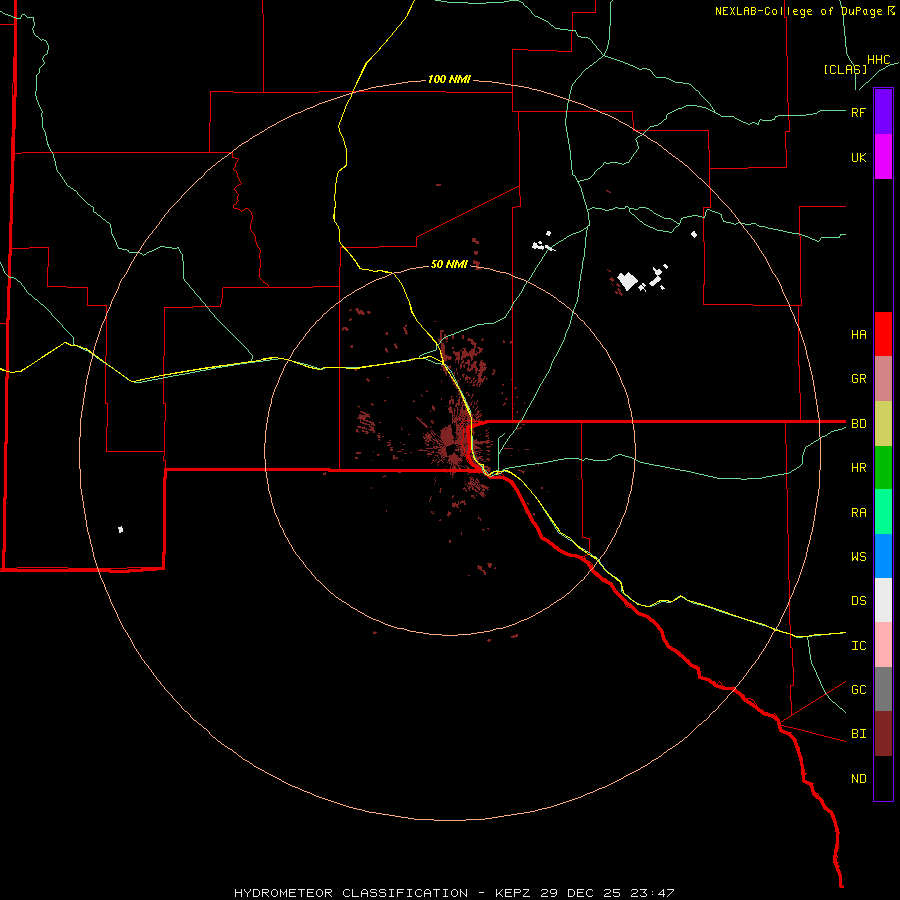Click the DS white legend swatch
This screenshot has height=900, width=900.
(x=883, y=600)
